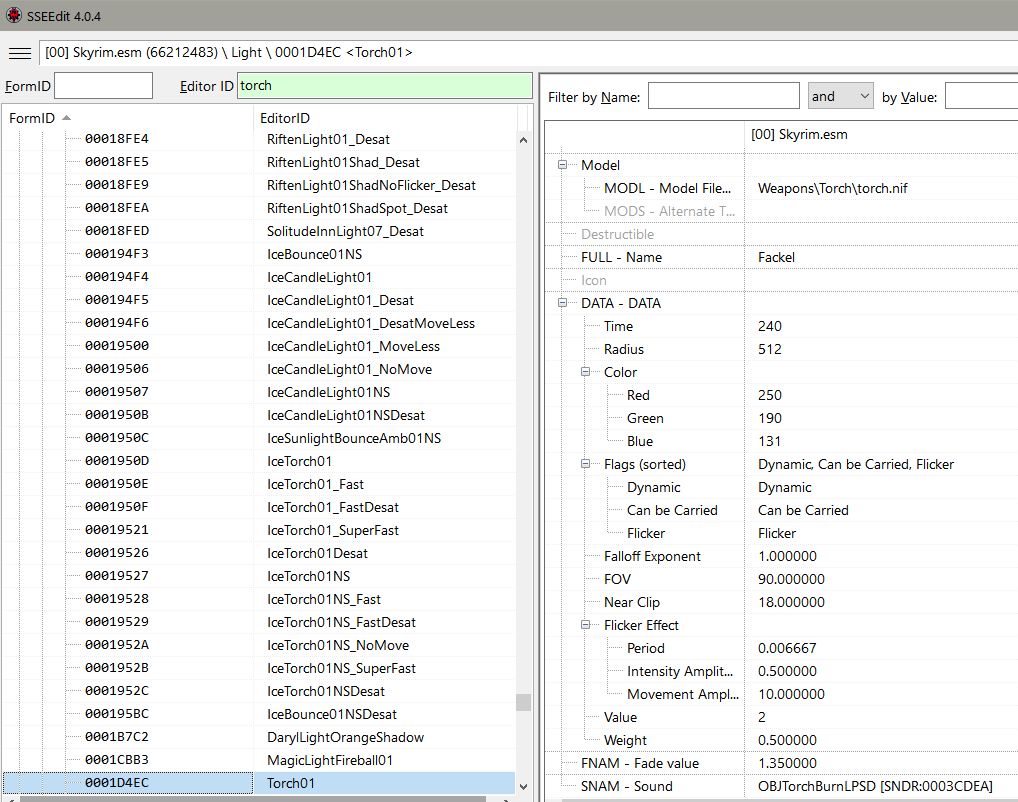
Task: Click the Filter by Name text box
Action: pyautogui.click(x=723, y=97)
